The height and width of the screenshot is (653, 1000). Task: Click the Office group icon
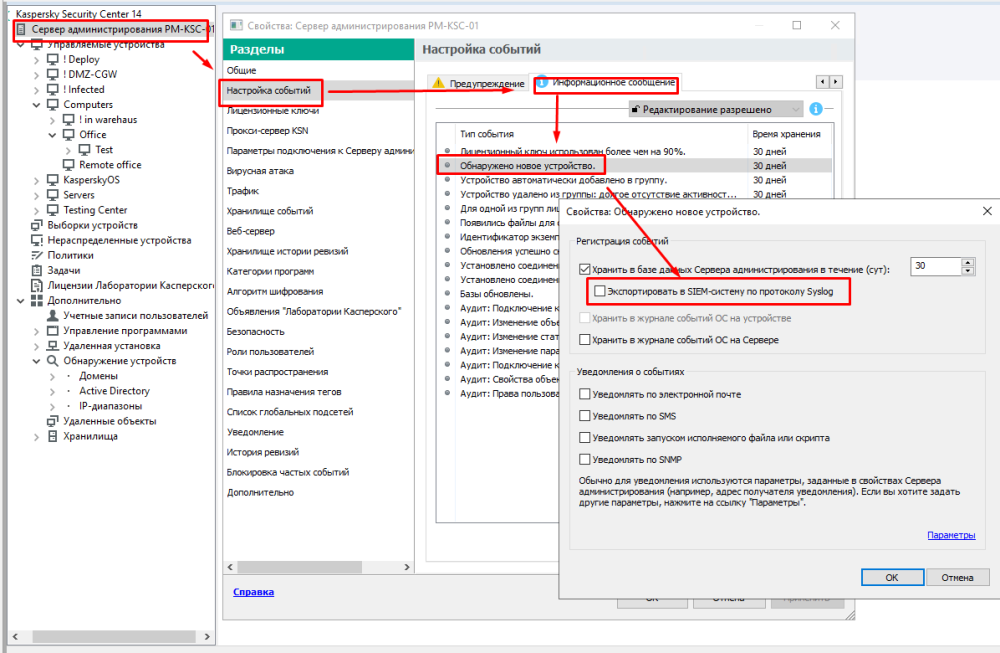[x=69, y=135]
